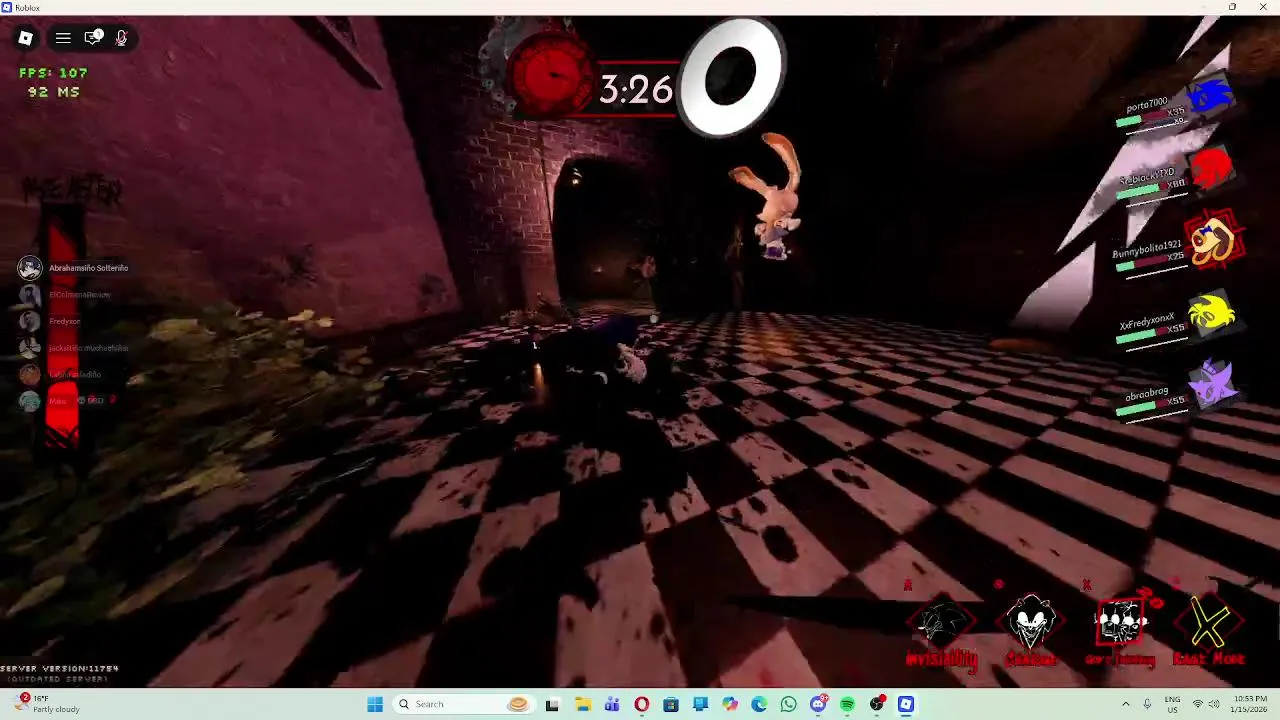Open Opera browser in the taskbar
This screenshot has height=720, width=1280.
coord(641,704)
